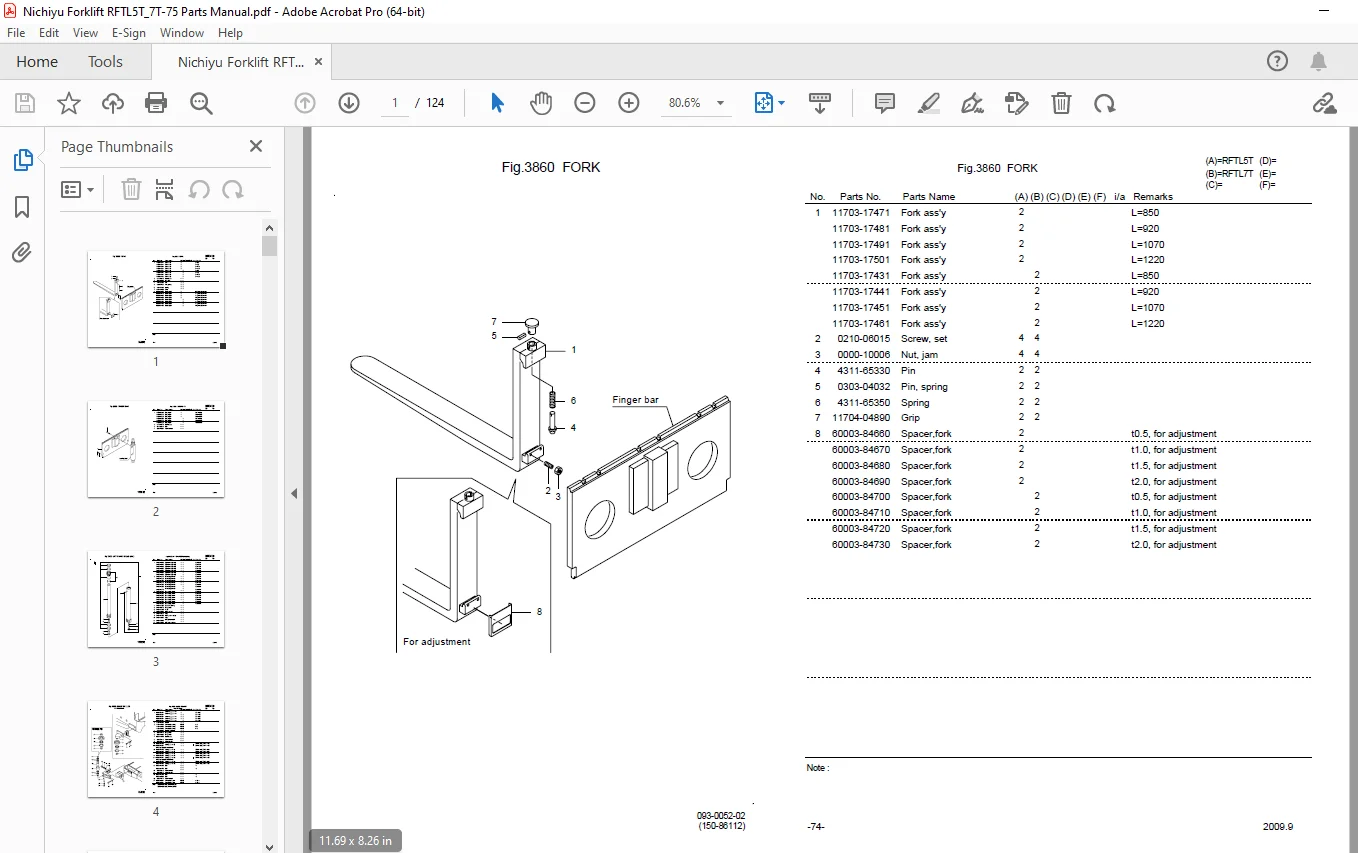Zoom out with the minus circle icon

click(x=585, y=103)
